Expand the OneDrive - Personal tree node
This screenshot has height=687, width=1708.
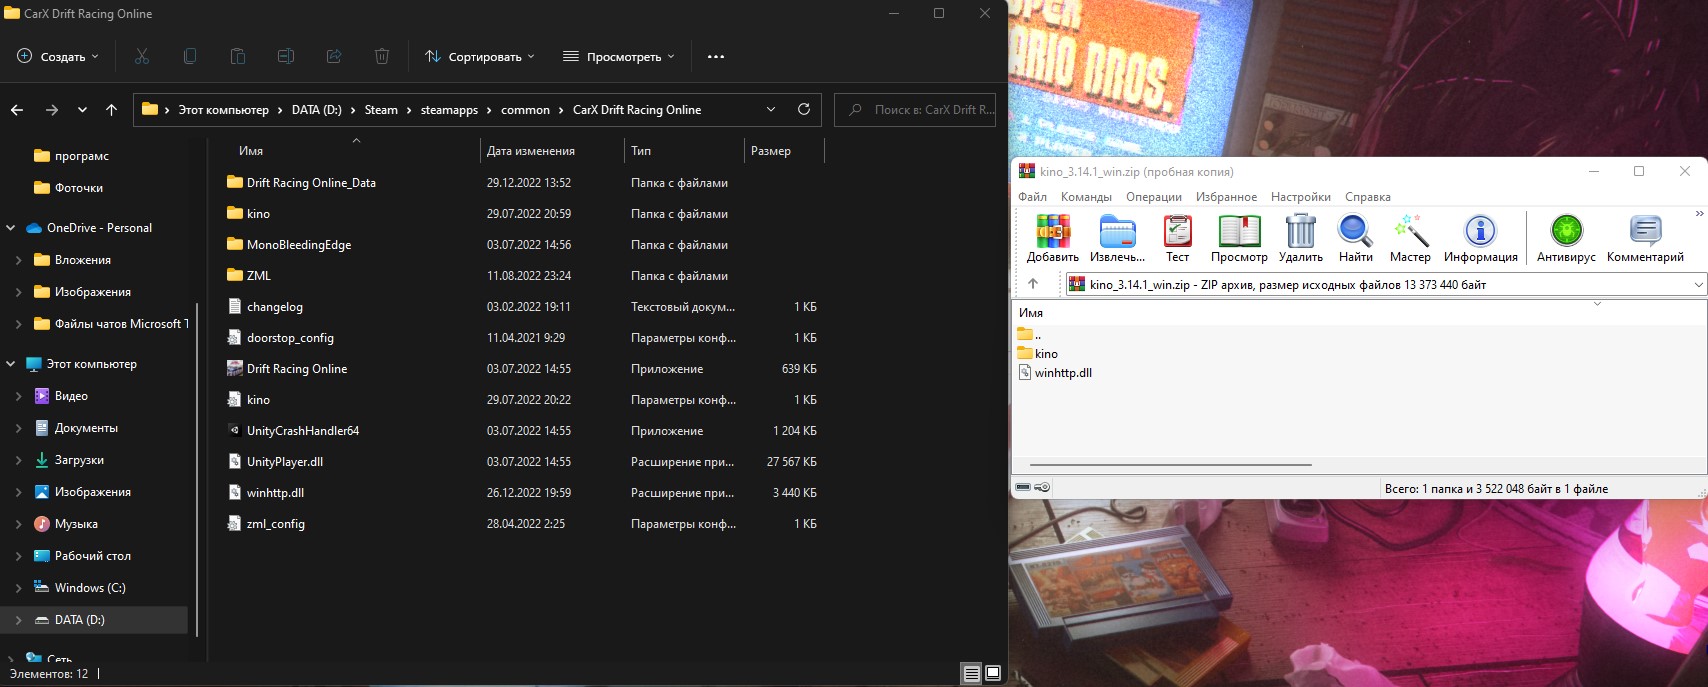tap(11, 228)
